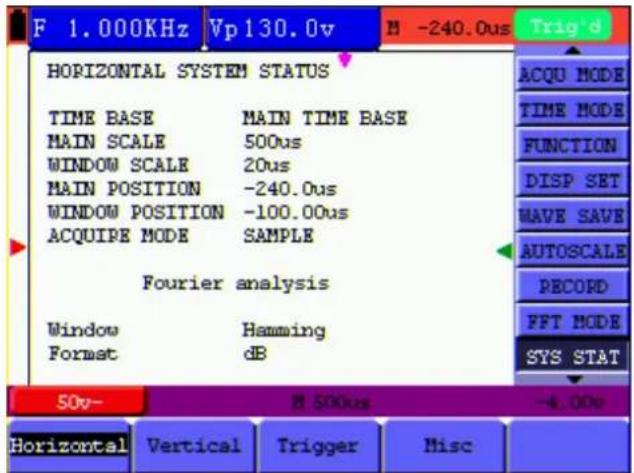
Task: Click the Hamming window value
Action: [x=284, y=331]
